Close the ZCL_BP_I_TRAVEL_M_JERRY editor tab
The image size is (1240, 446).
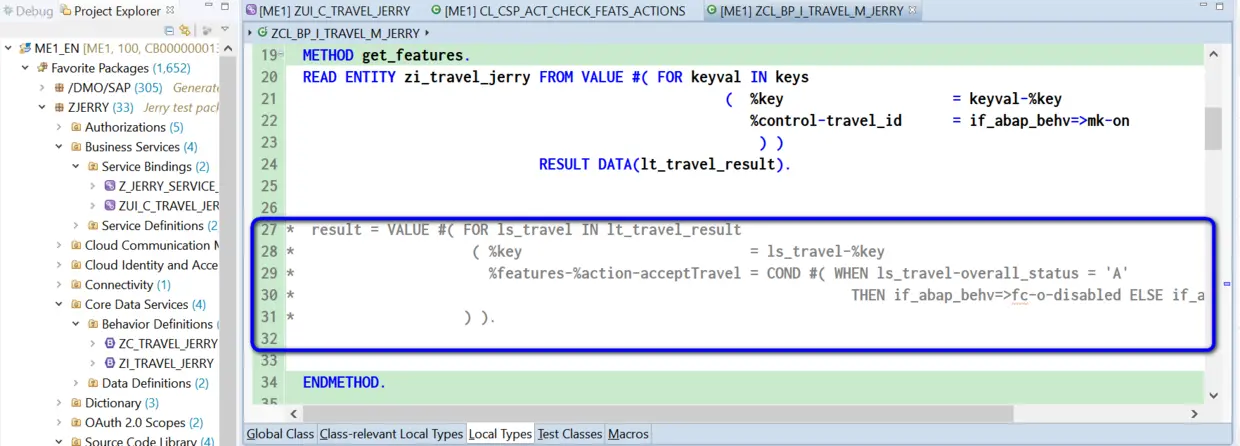pos(912,11)
